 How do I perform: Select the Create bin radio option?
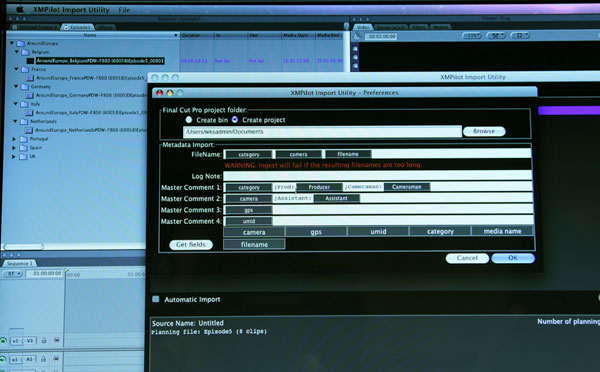pyautogui.click(x=189, y=120)
